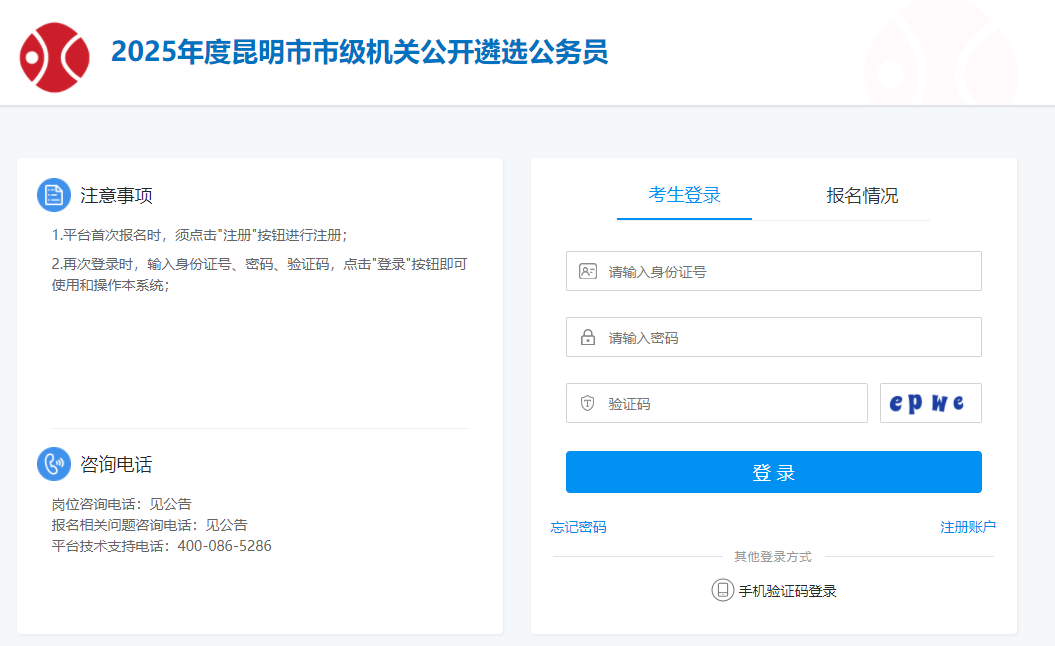Switch to the 考生登录 tab

(684, 195)
